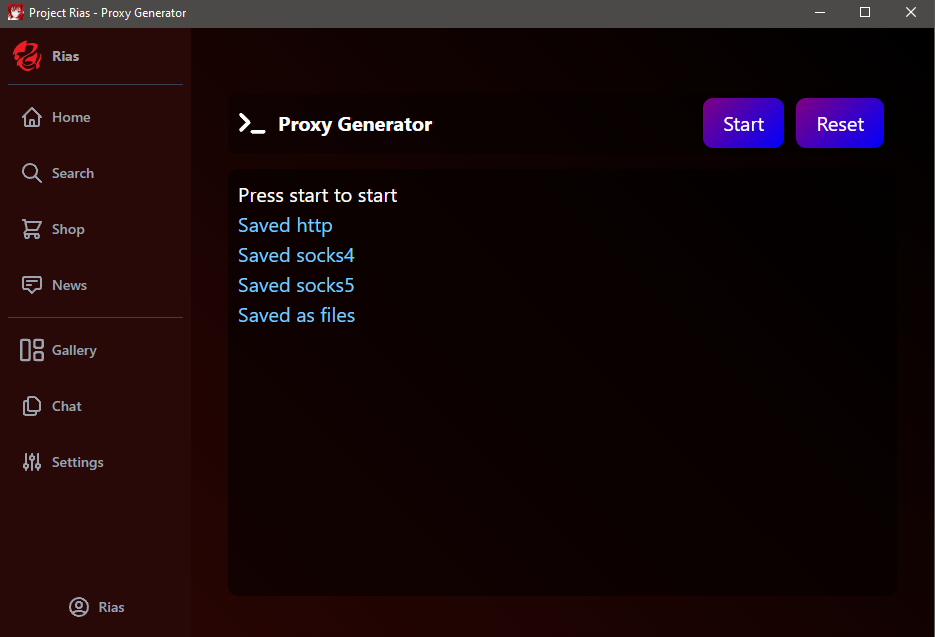The image size is (935, 637).
Task: Click the "Saved socks5" log line
Action: 296,285
